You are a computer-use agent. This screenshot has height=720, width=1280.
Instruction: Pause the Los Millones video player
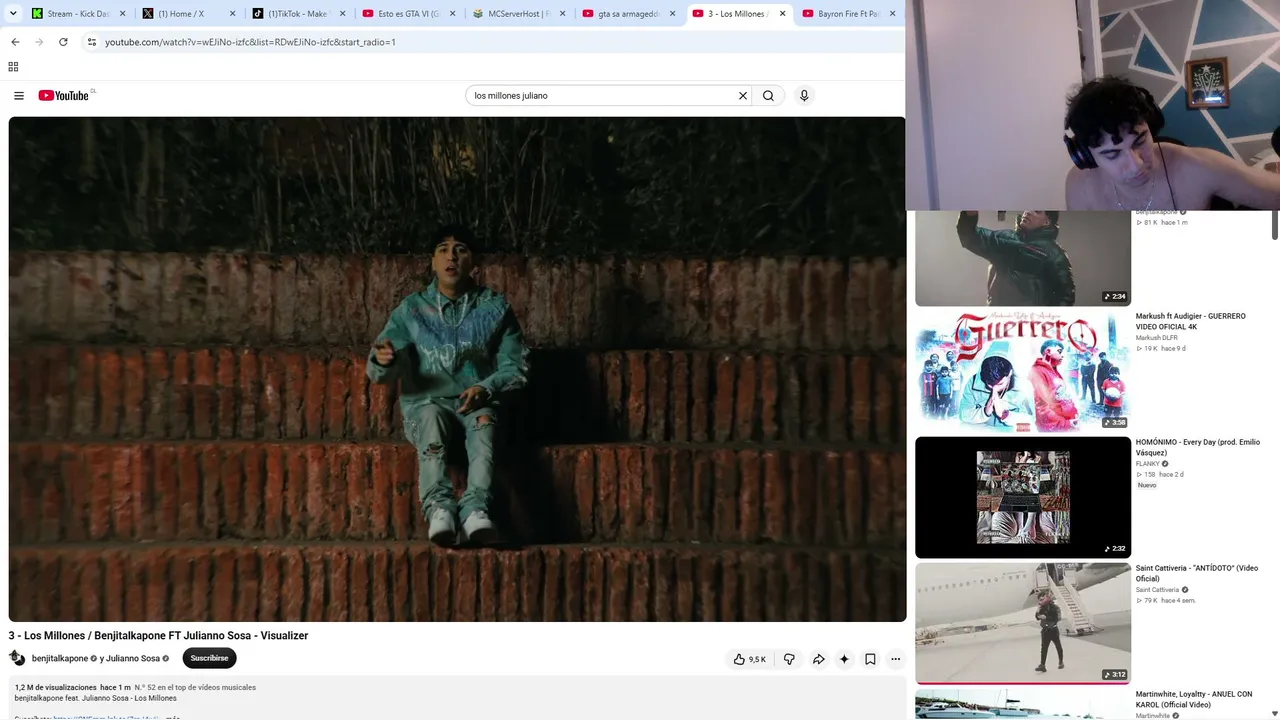coord(457,369)
